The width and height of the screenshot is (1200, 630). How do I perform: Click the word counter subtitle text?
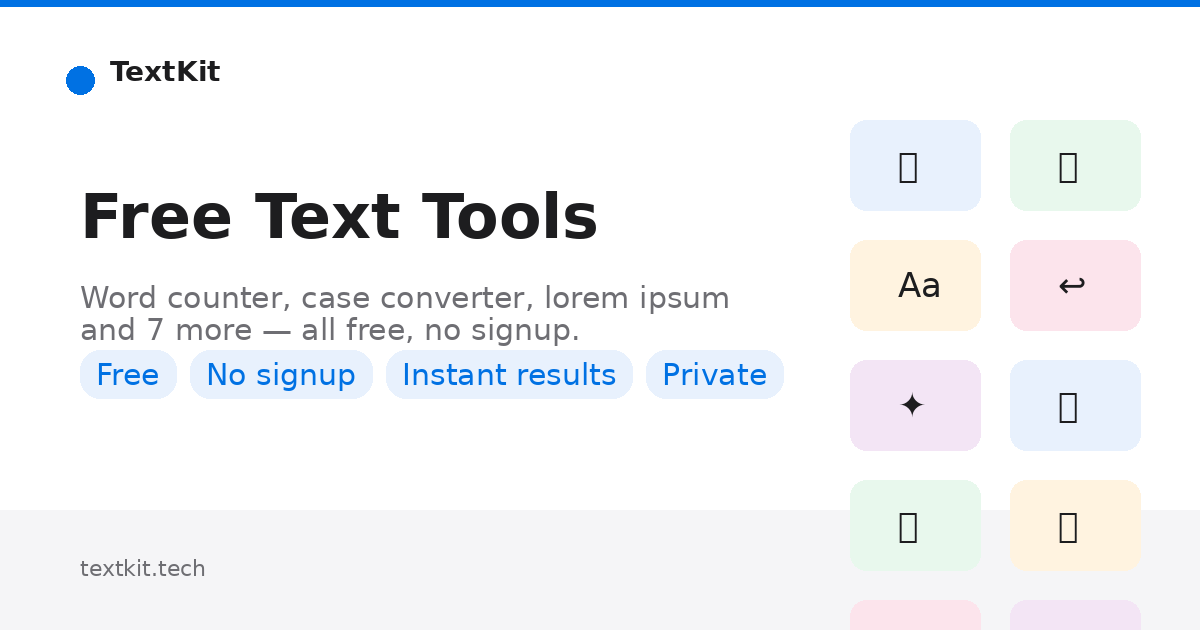[405, 314]
